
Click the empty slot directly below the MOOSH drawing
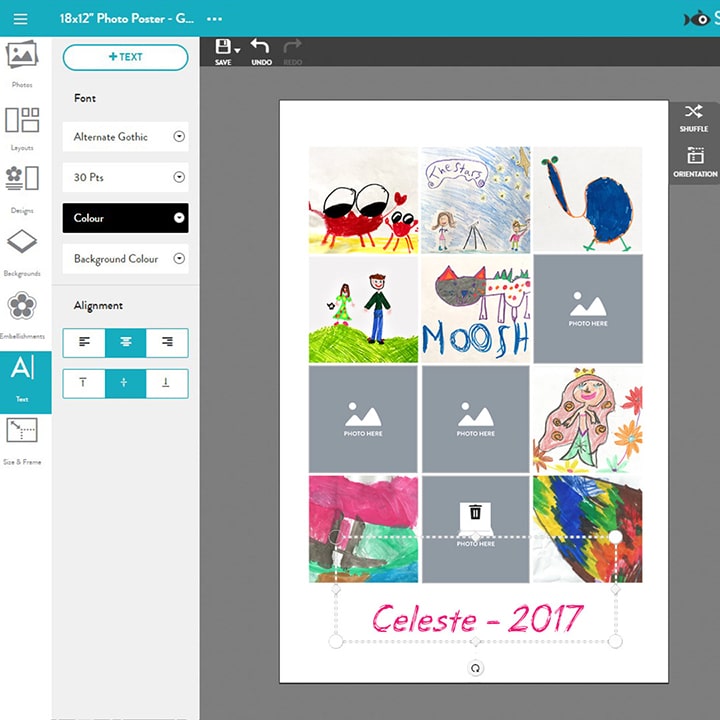tap(476, 419)
